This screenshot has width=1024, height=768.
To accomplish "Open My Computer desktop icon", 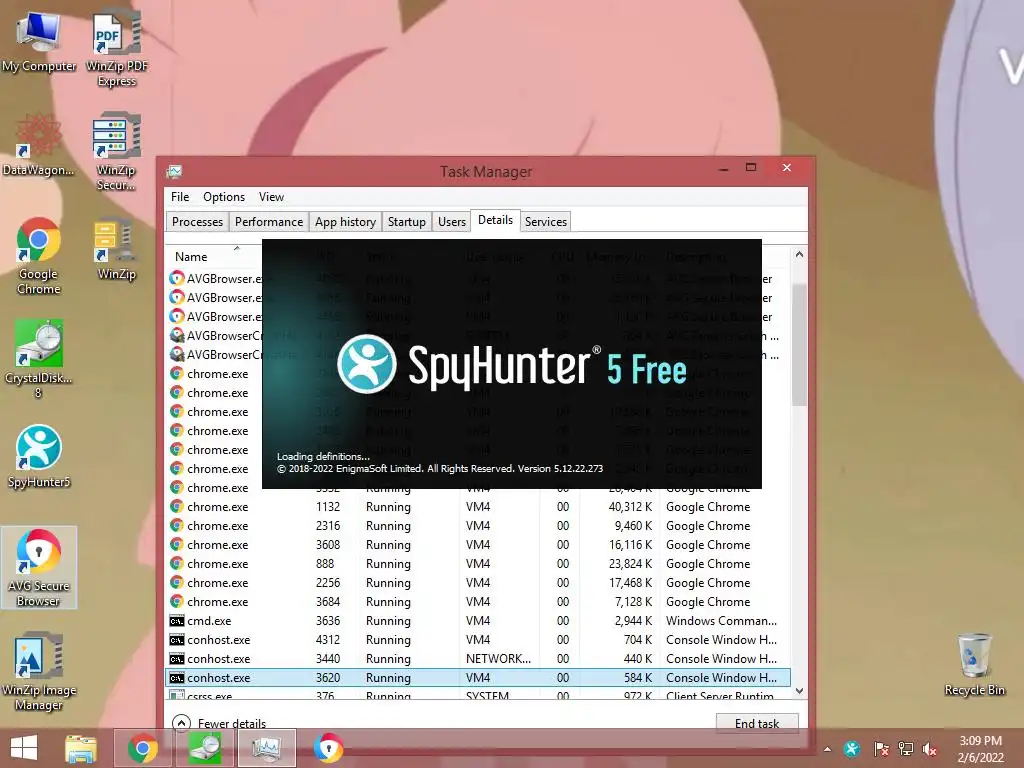I will click(x=39, y=43).
